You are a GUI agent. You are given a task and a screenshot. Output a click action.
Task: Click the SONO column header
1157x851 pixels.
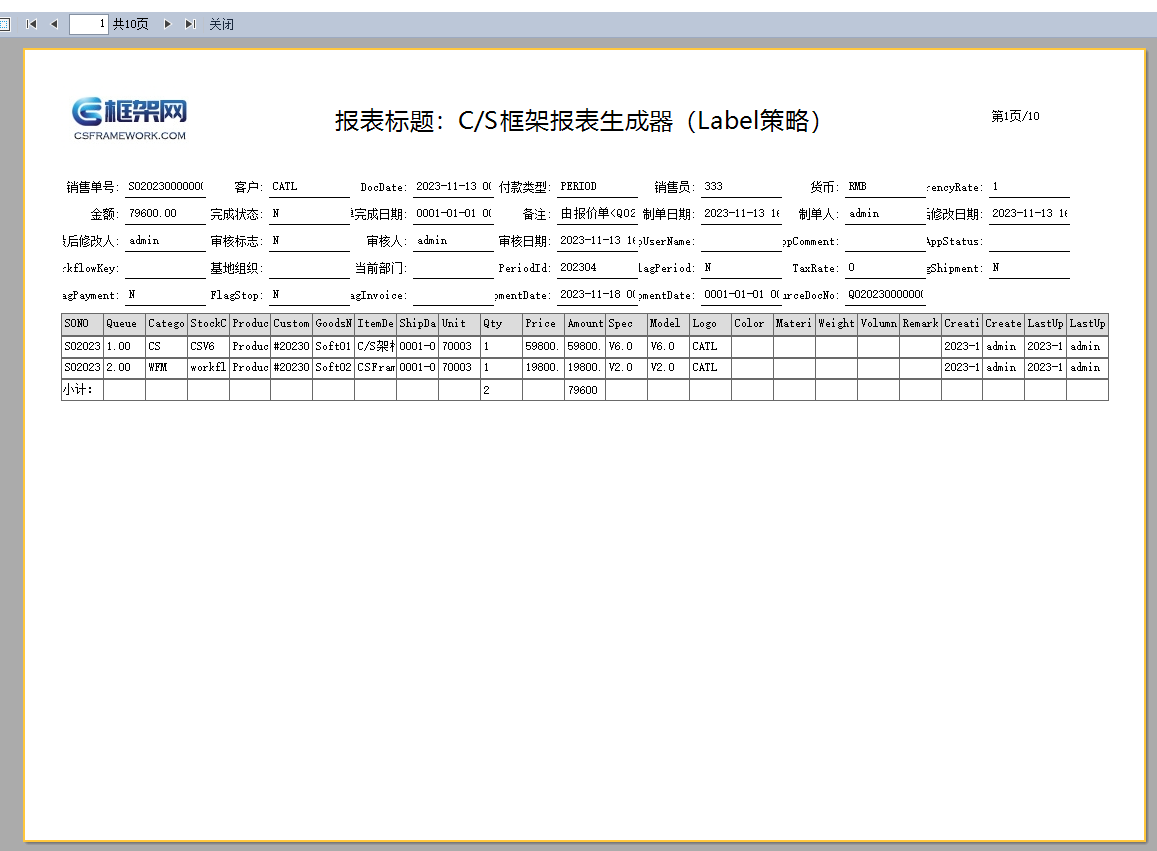click(83, 323)
